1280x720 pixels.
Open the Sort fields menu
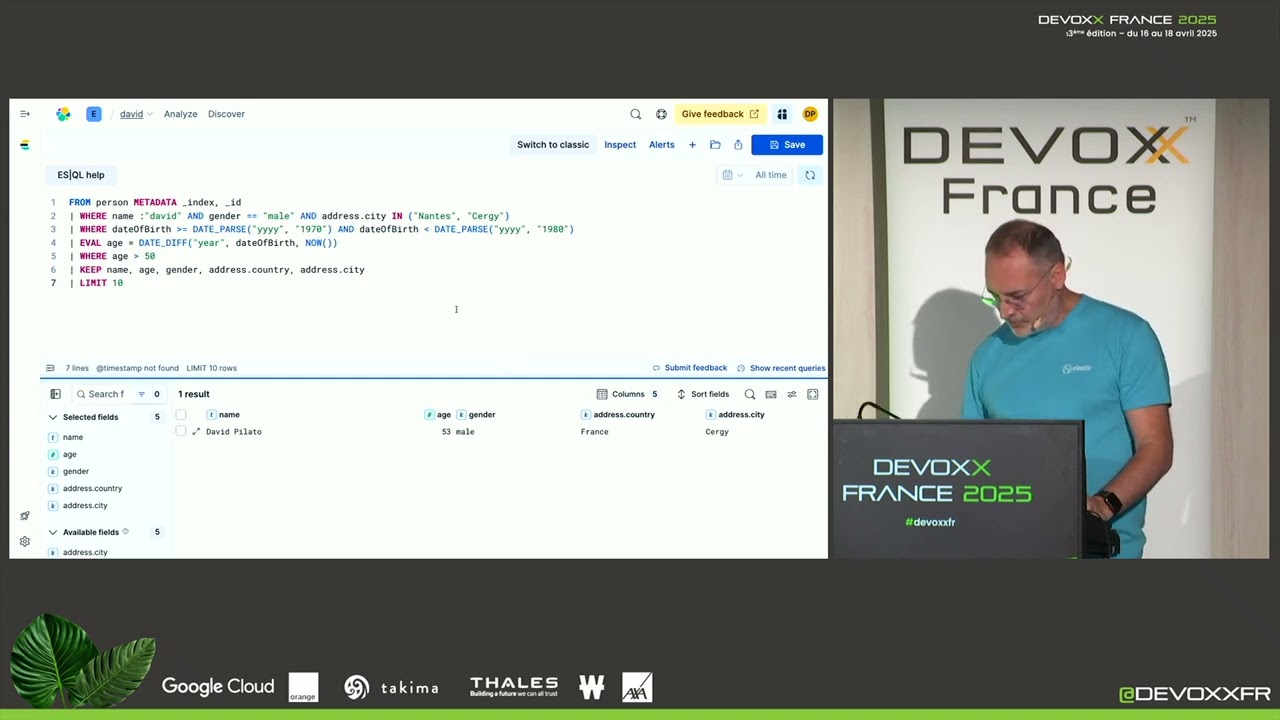(703, 394)
